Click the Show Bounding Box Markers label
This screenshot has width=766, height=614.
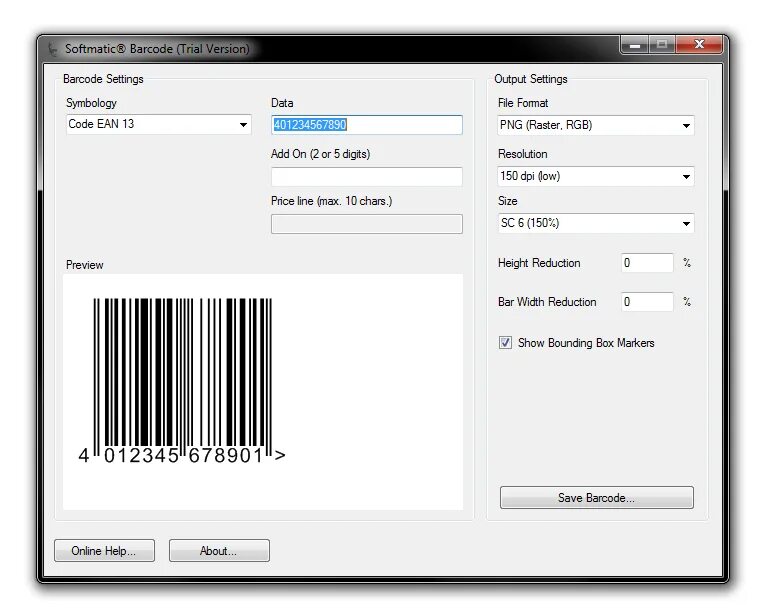(x=586, y=343)
